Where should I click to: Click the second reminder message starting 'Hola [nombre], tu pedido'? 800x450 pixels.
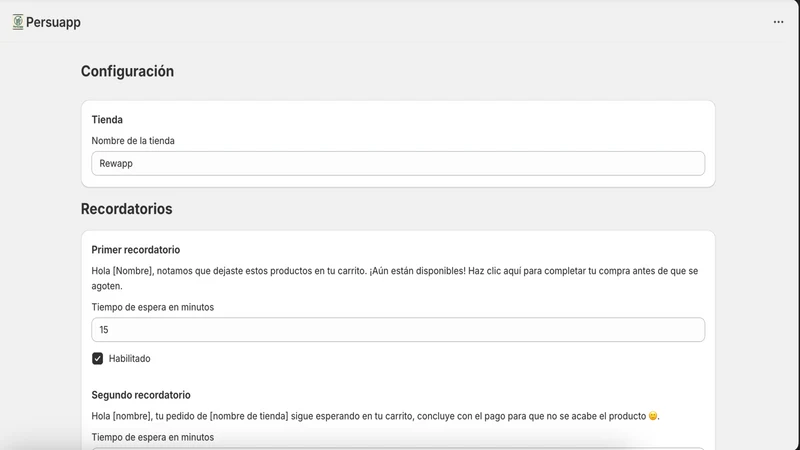[376, 416]
